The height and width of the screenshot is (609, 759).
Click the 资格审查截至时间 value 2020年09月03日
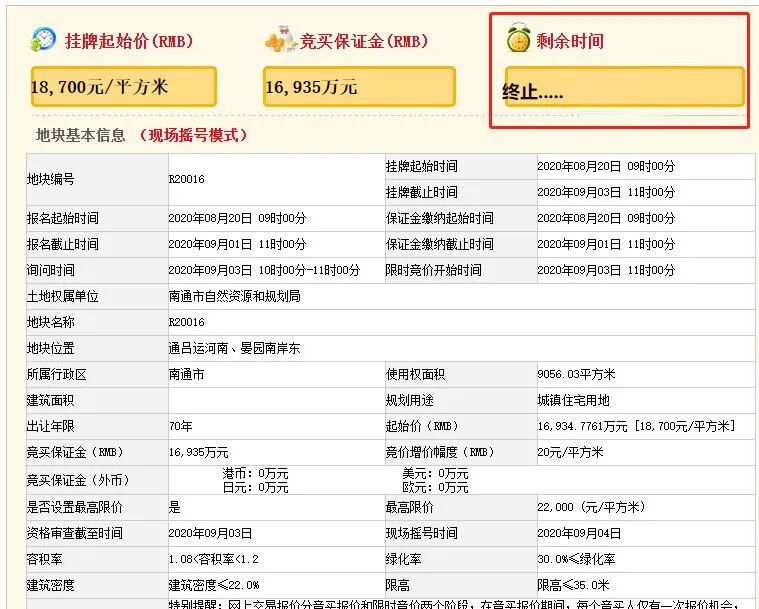click(x=210, y=533)
